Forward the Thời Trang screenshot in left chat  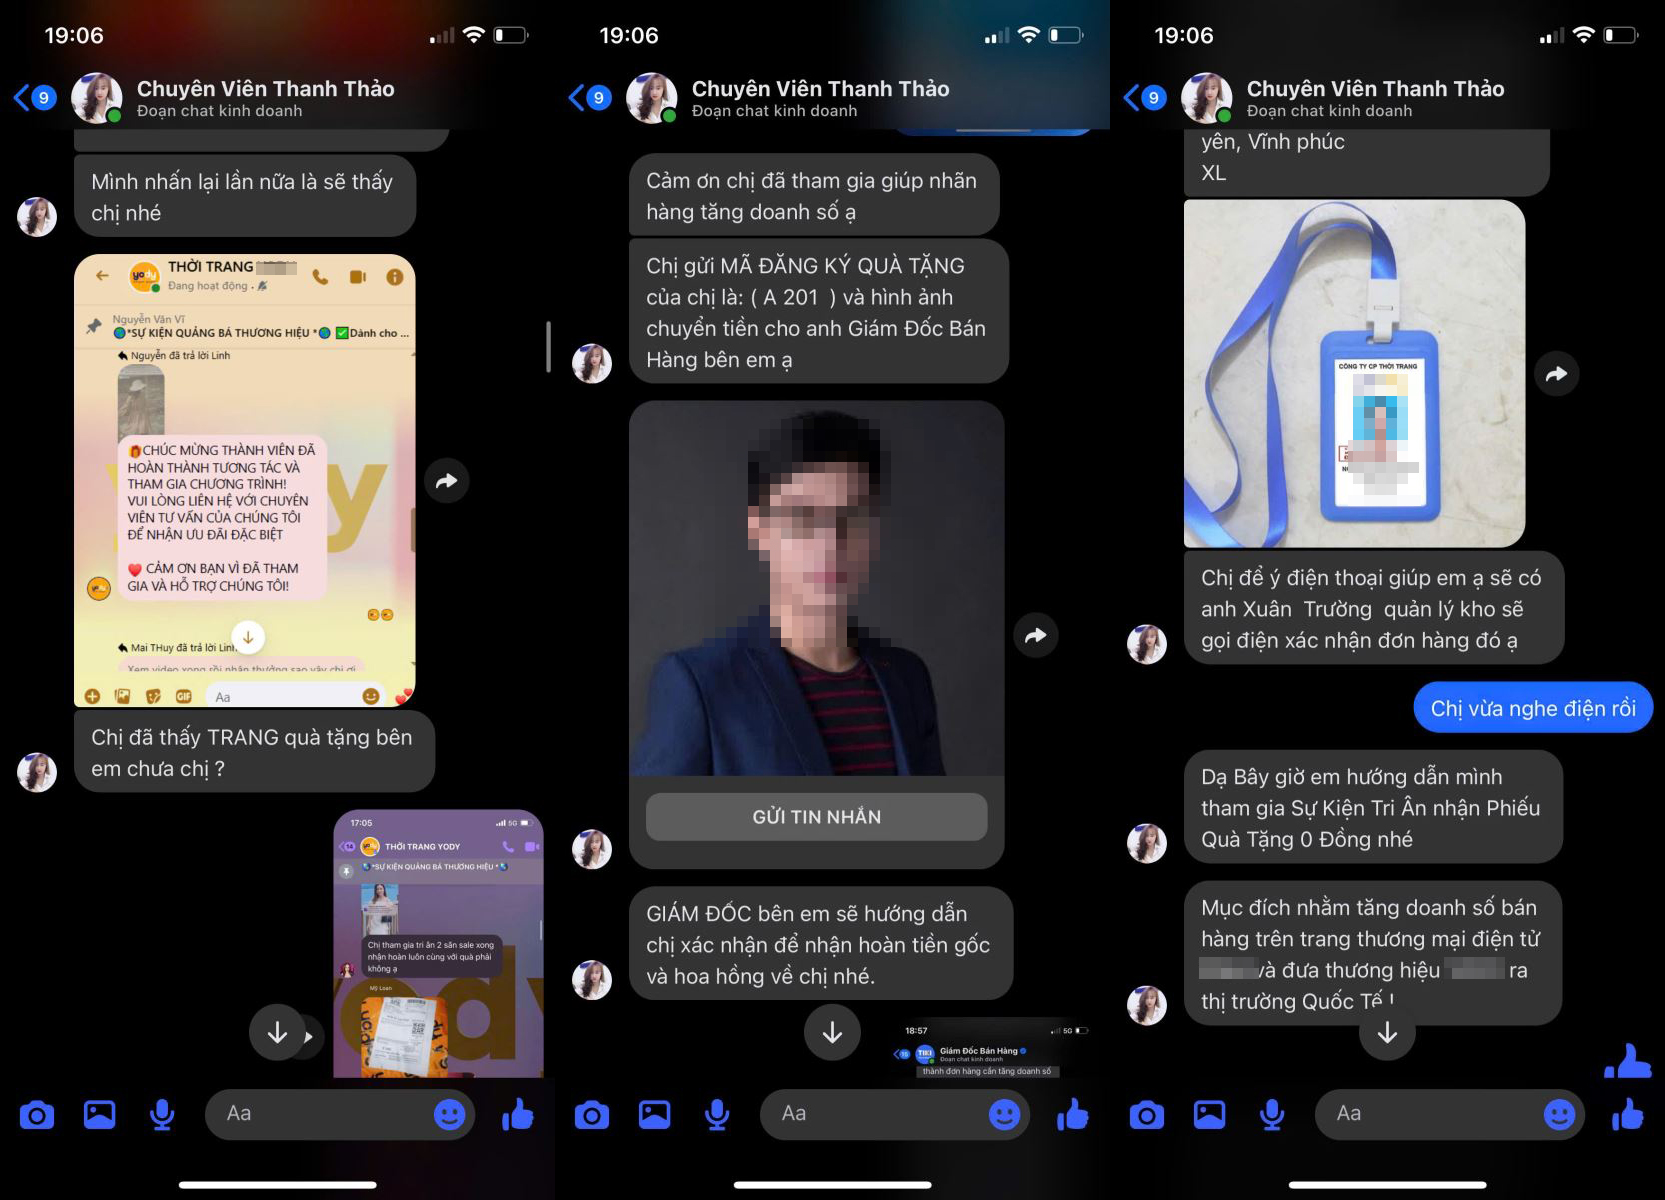point(447,481)
